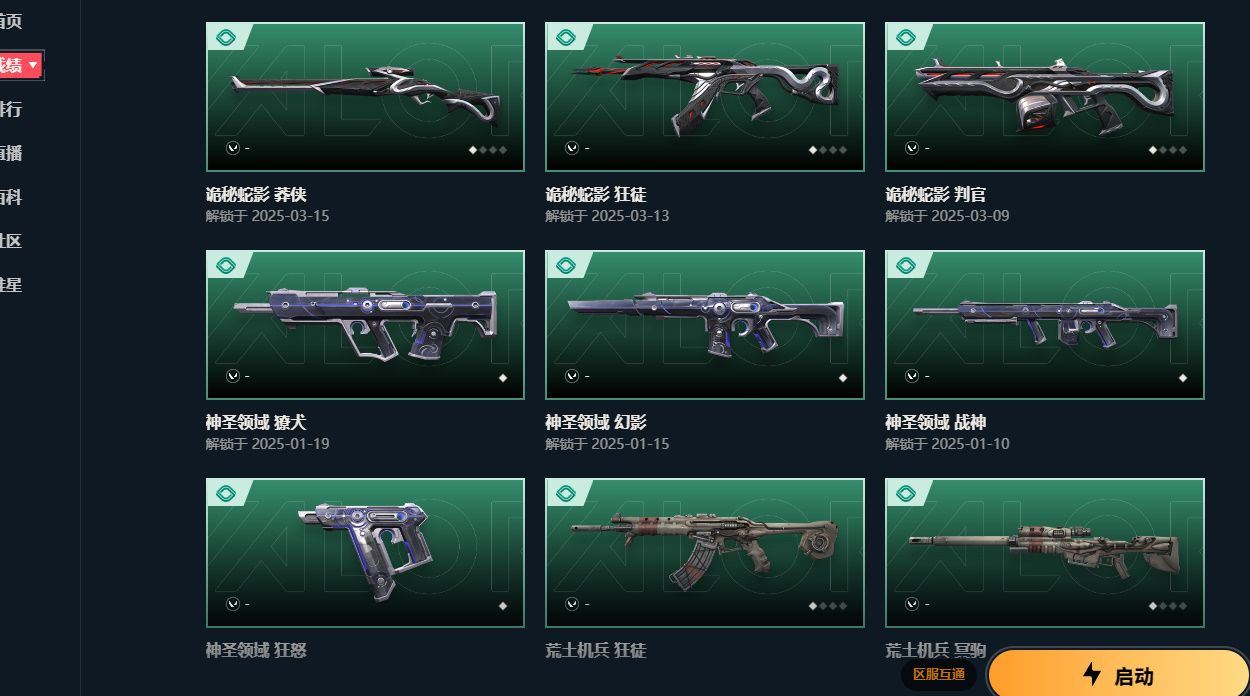
Task: Launch the game with the 启动 button
Action: coord(1118,673)
